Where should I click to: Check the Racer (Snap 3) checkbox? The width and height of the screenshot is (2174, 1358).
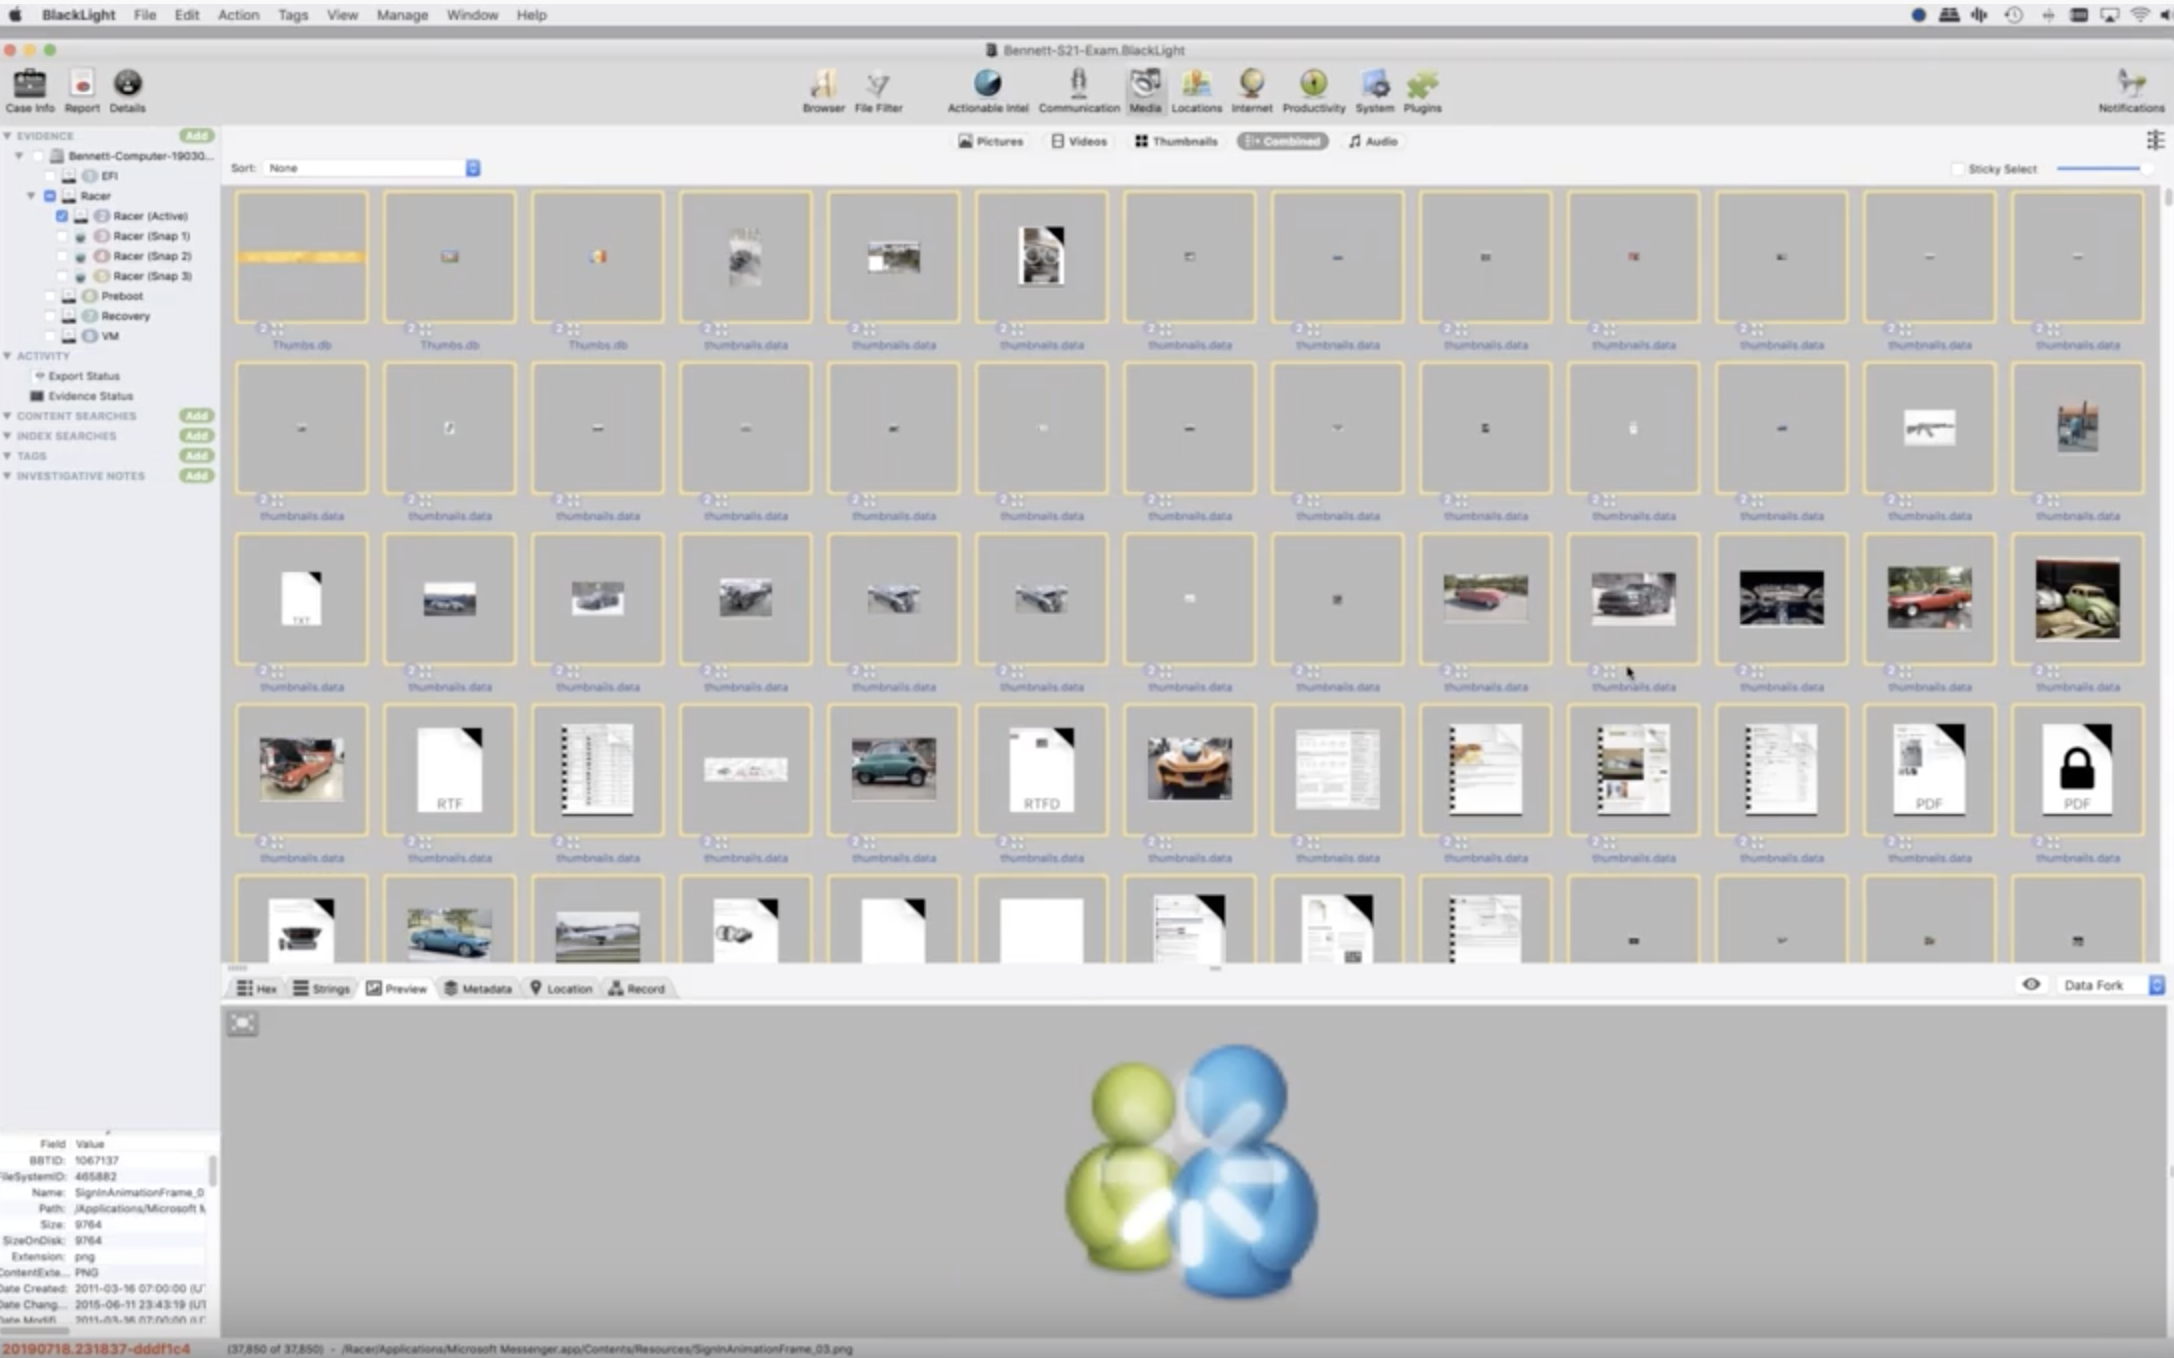pyautogui.click(x=62, y=276)
